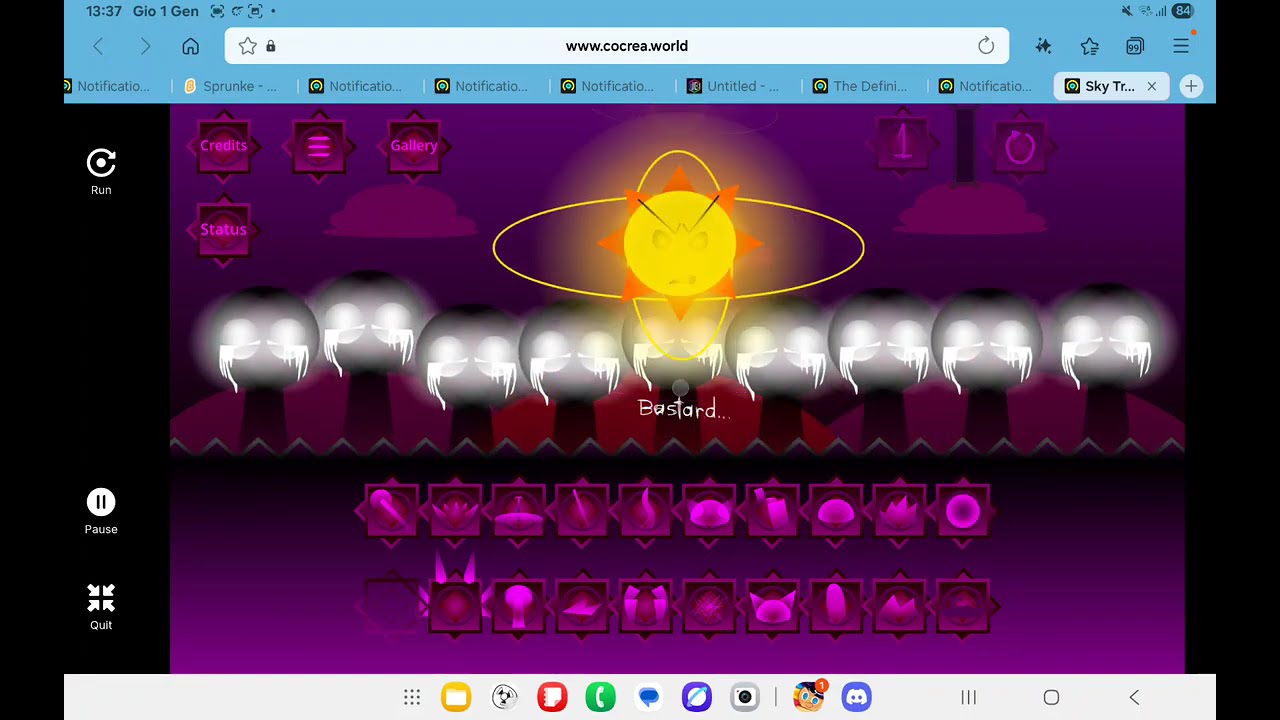Screen dimensions: 1280x720
Task: Quit fullscreen with the Quit icon
Action: [101, 607]
